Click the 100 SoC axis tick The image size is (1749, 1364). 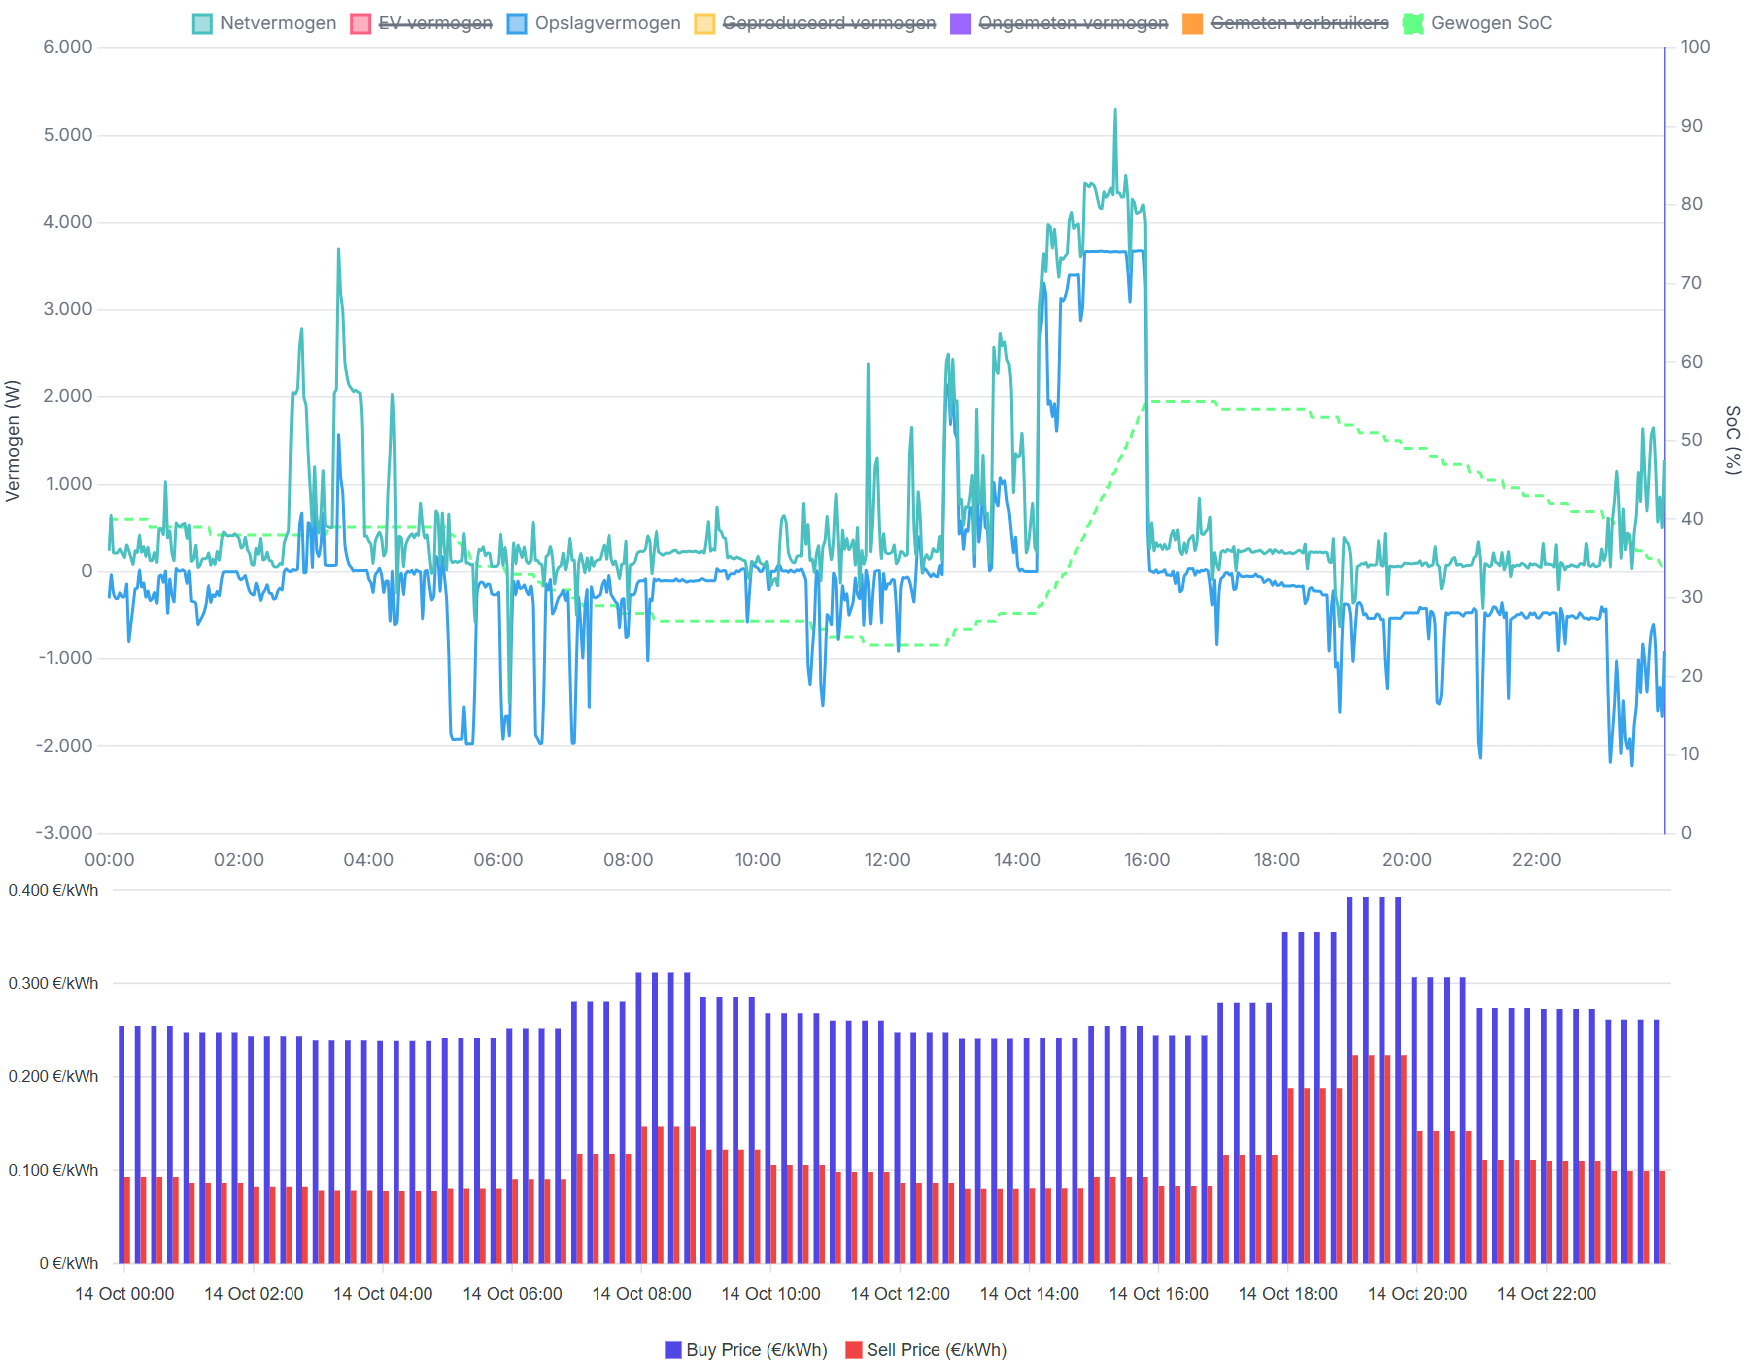point(1695,47)
